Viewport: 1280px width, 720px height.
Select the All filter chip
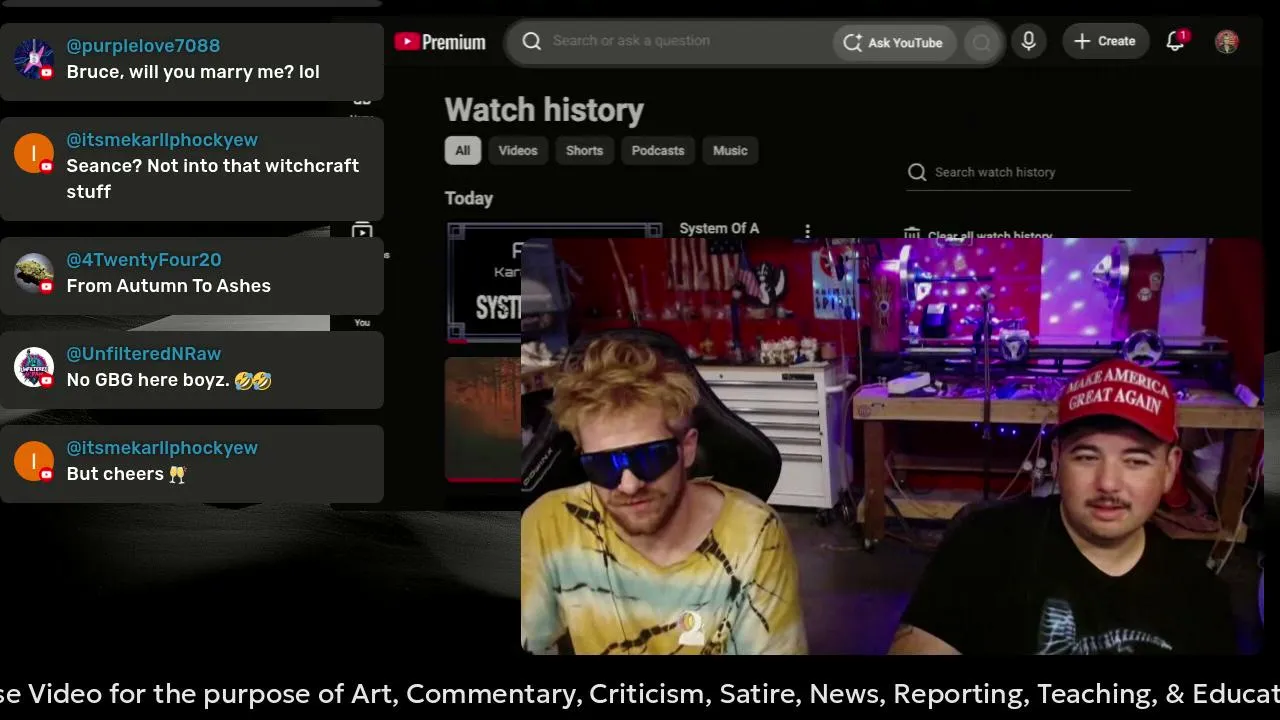click(x=463, y=150)
